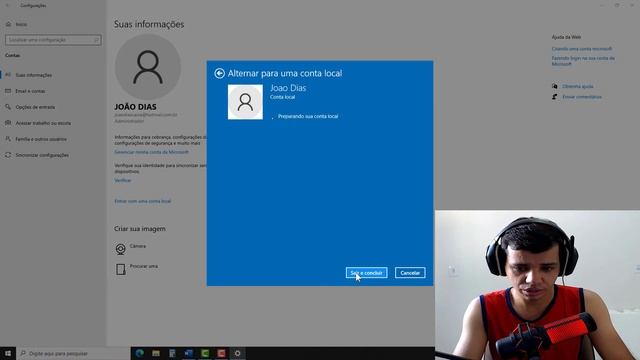The image size is (640, 360).
Task: Open the blue Word icon on the taskbar
Action: (x=189, y=353)
